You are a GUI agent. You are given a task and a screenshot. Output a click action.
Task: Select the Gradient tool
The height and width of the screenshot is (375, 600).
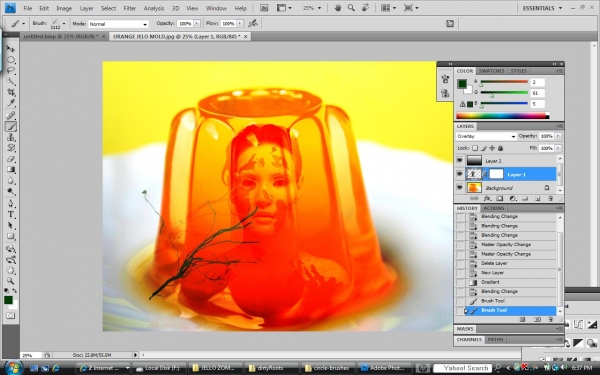[11, 170]
